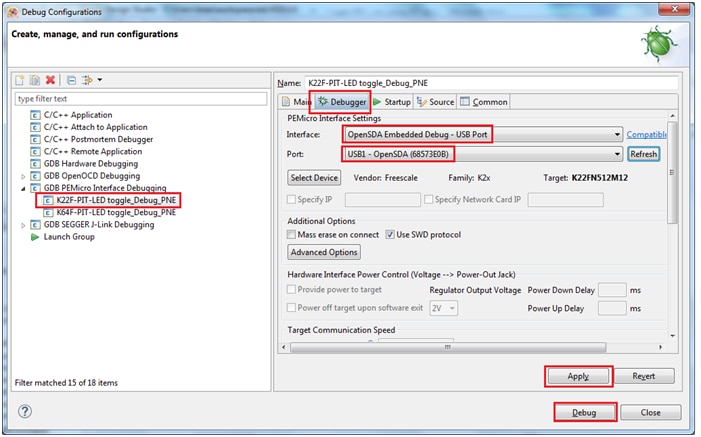The width and height of the screenshot is (701, 437).
Task: Click the type filter text field
Action: pos(141,99)
